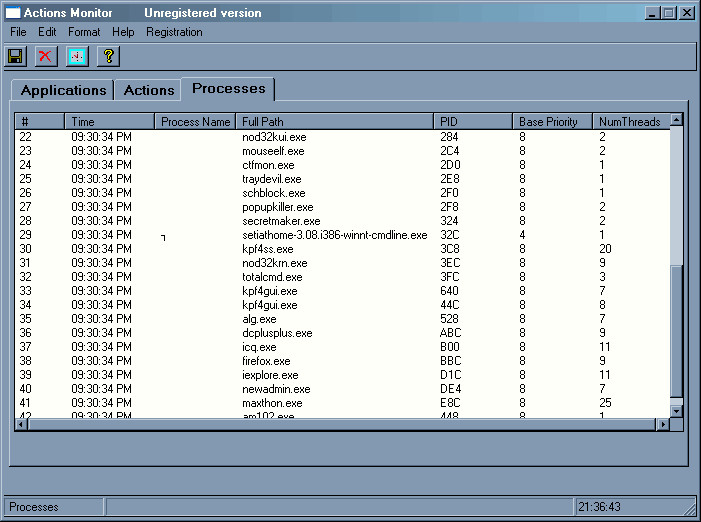Open the Format menu
This screenshot has height=522, width=701.
click(84, 32)
